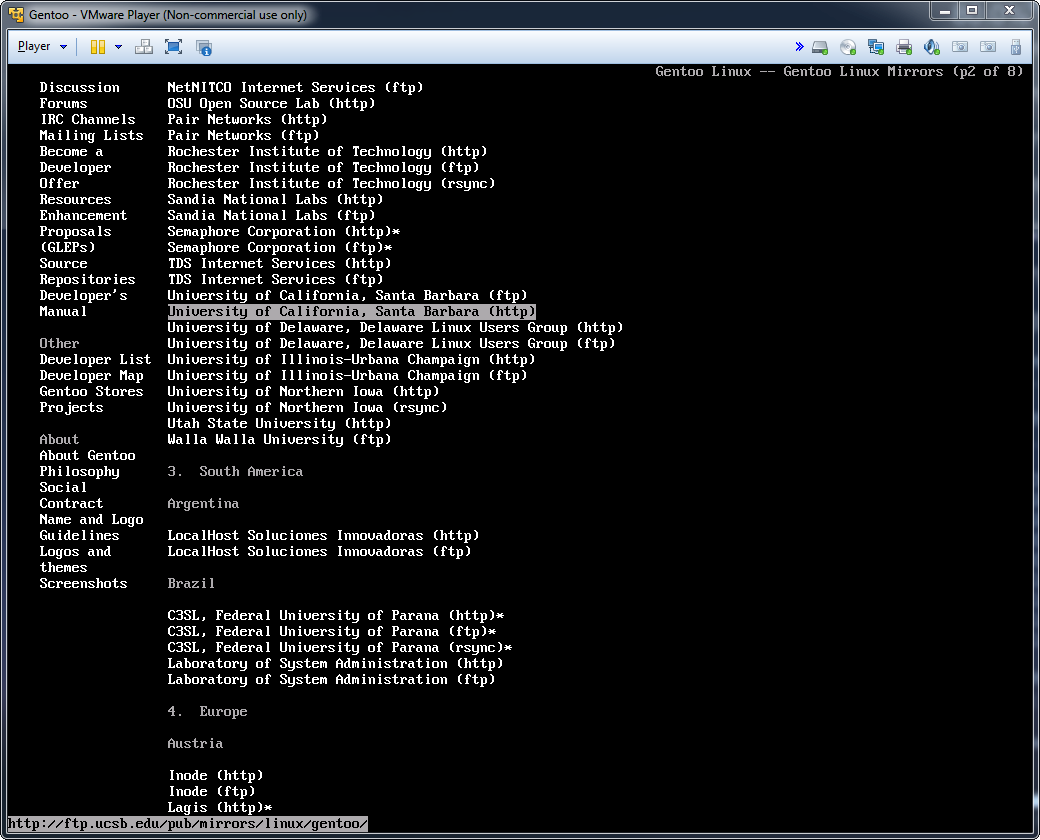Click the first disabled camera device icon

pyautogui.click(x=960, y=46)
